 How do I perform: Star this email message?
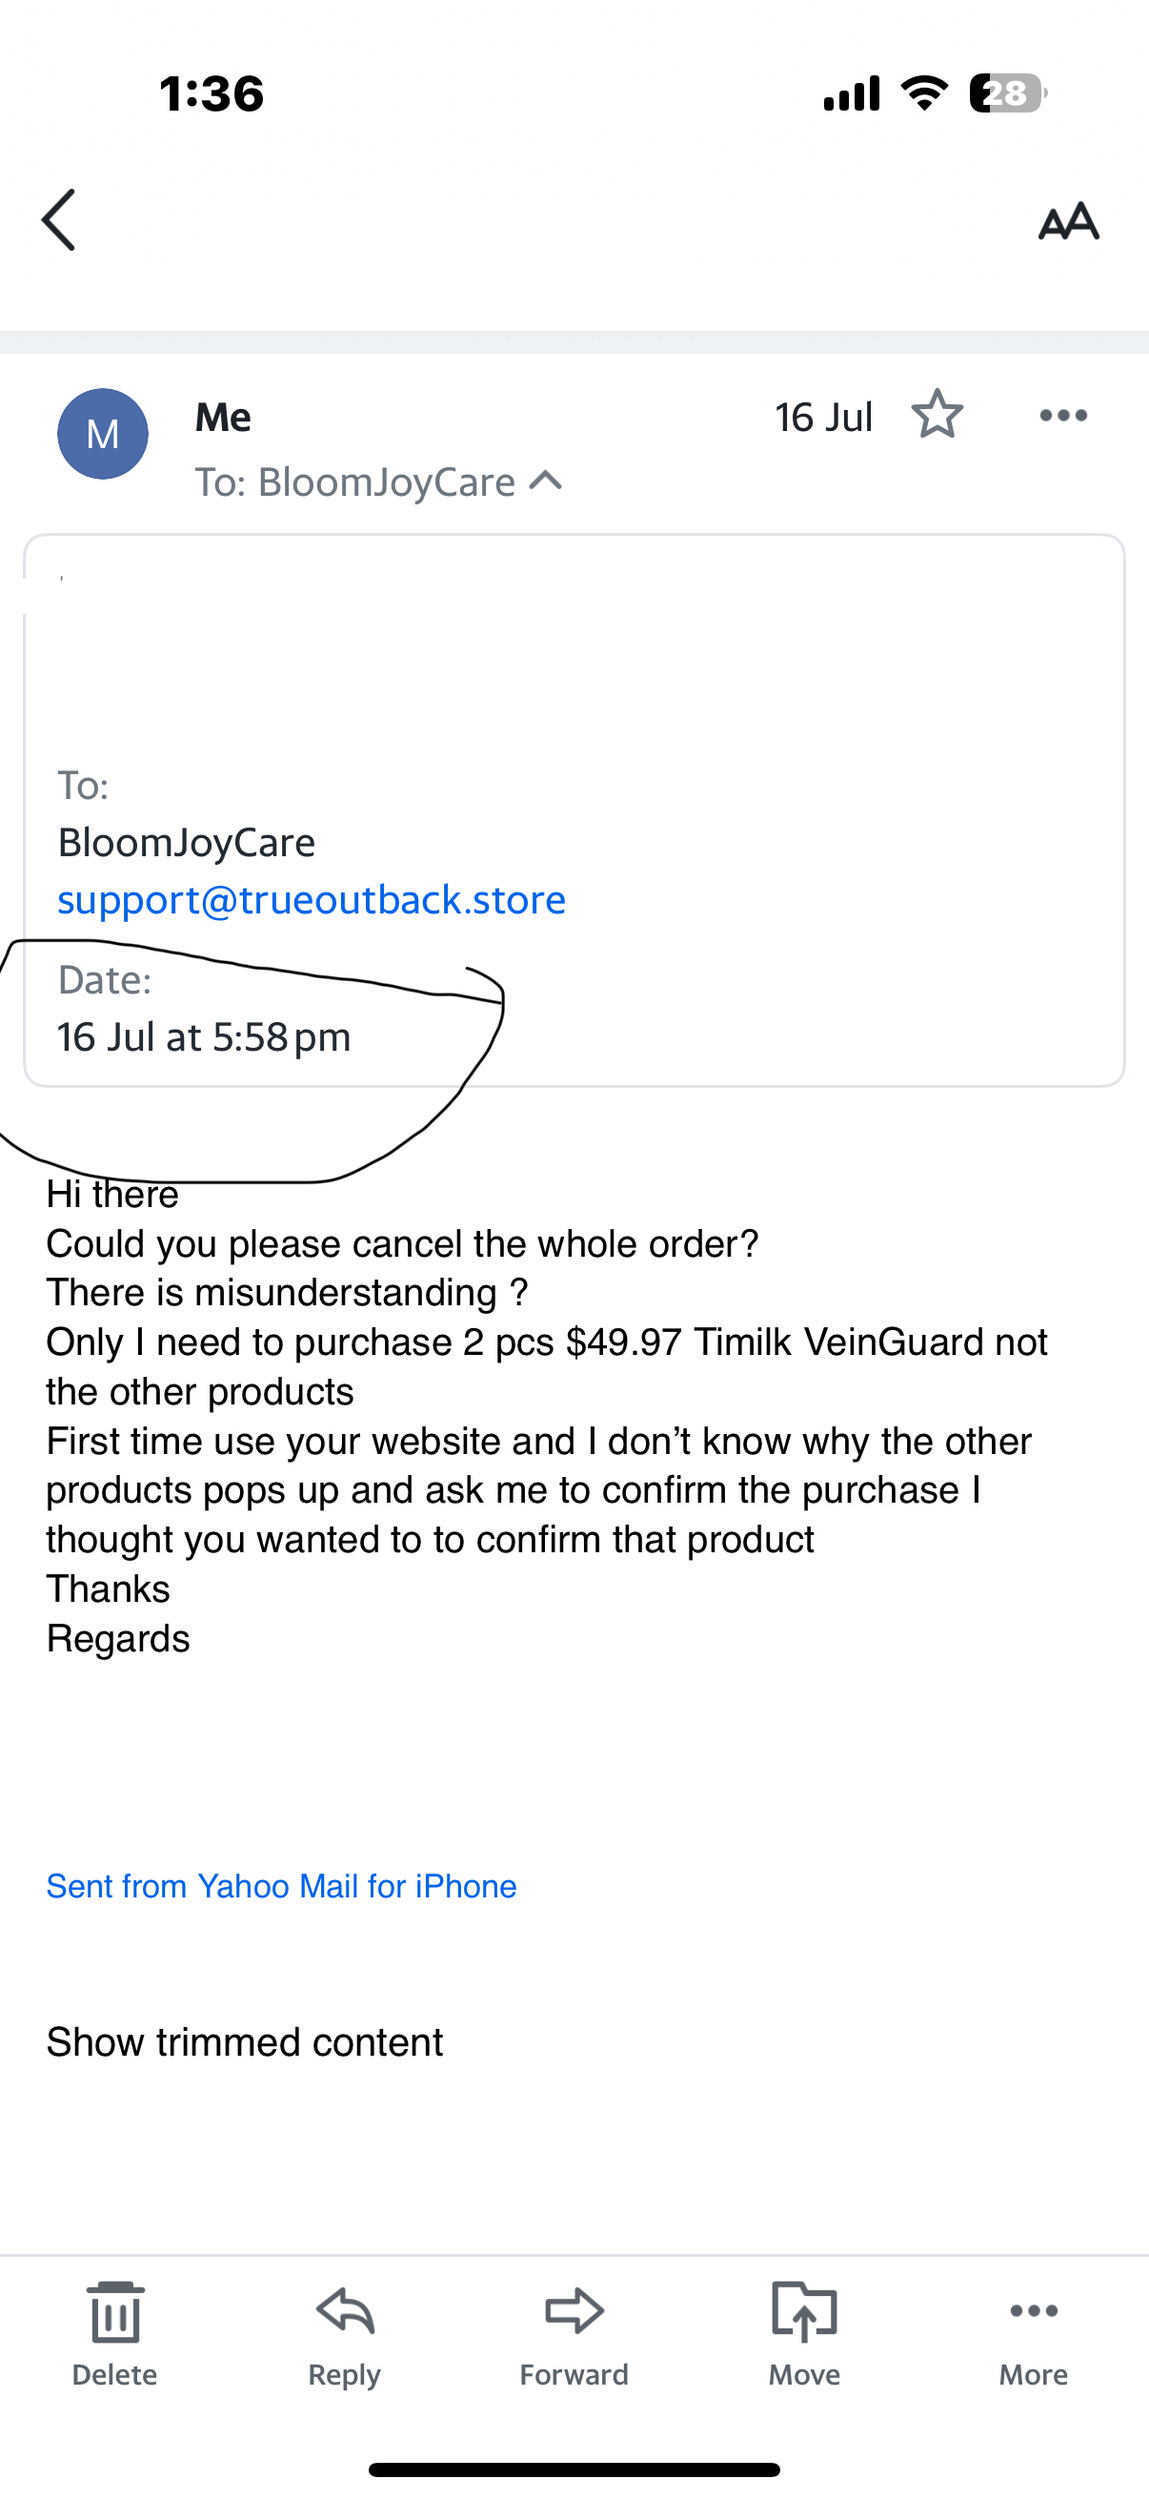[x=937, y=415]
